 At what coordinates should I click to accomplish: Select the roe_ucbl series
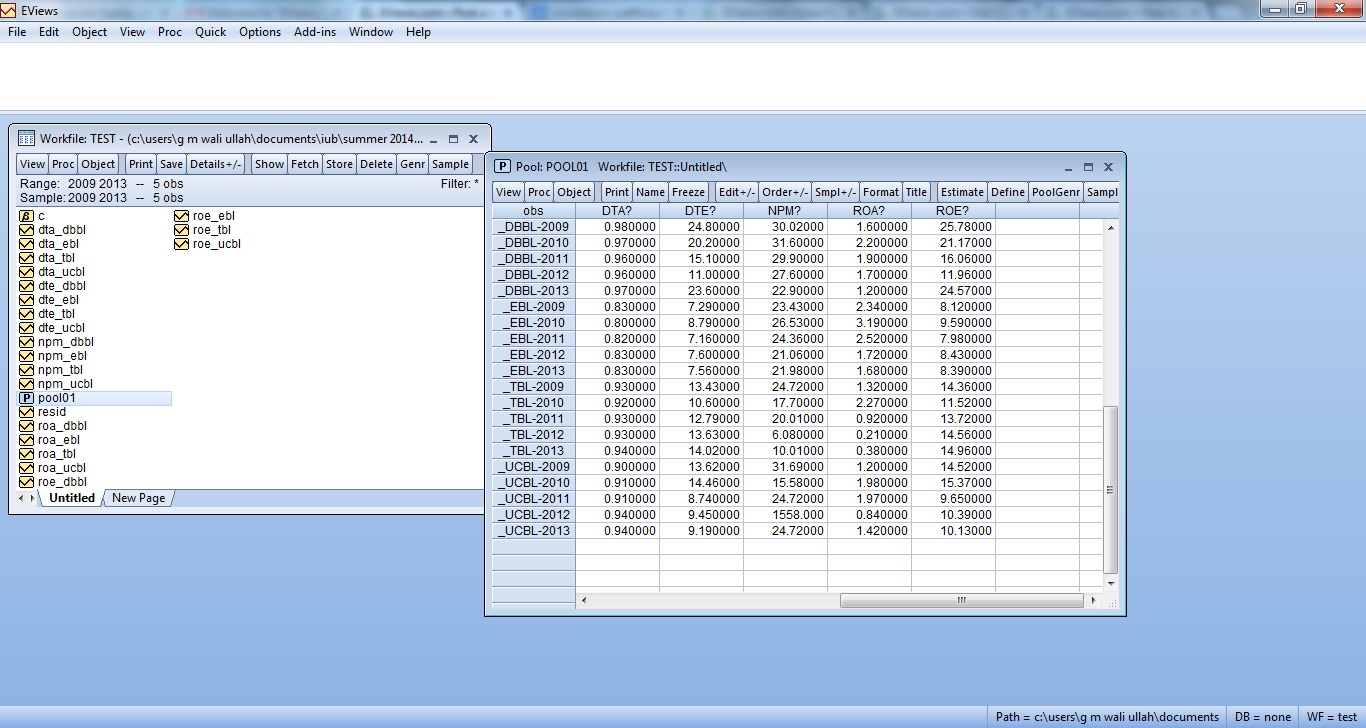(x=216, y=244)
